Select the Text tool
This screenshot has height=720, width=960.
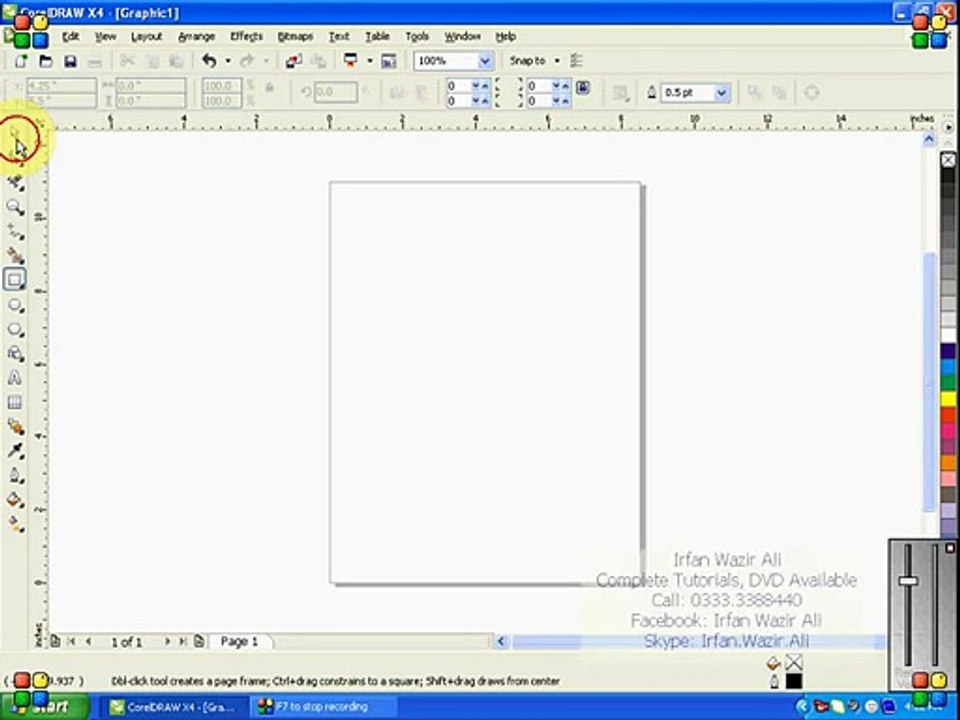coord(15,378)
